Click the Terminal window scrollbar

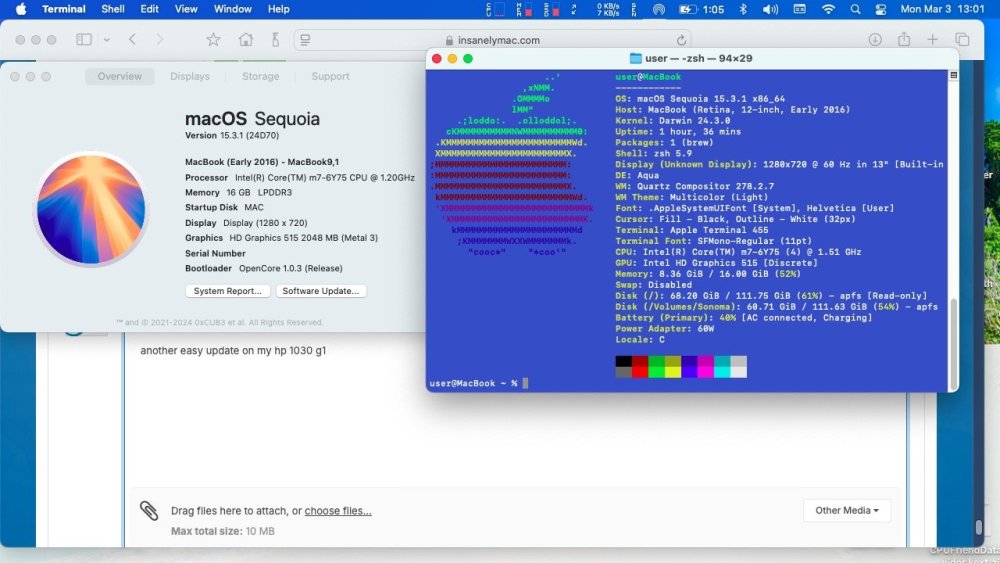pyautogui.click(x=953, y=342)
